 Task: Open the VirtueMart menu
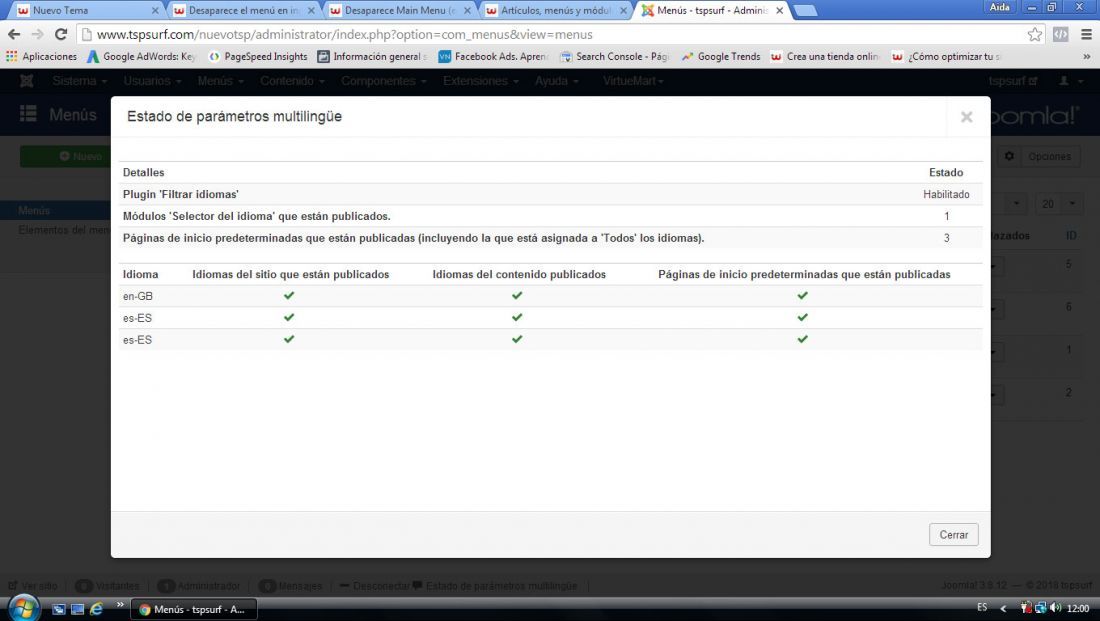[633, 81]
